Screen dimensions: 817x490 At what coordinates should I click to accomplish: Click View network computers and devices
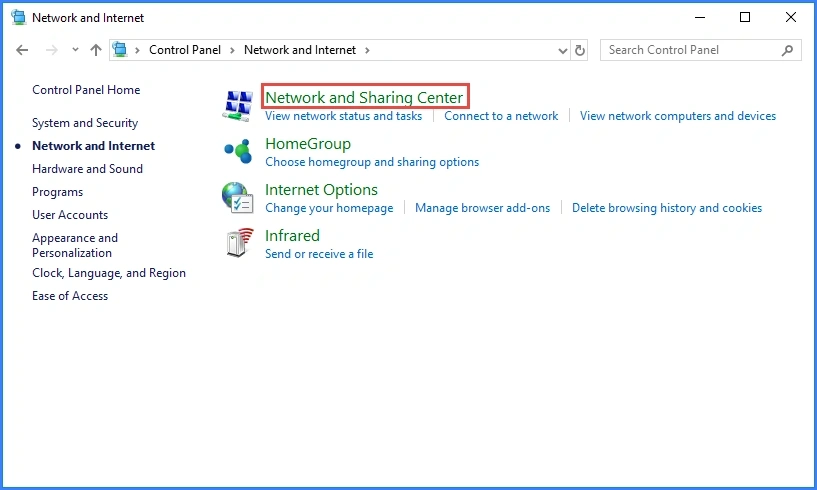coord(678,116)
